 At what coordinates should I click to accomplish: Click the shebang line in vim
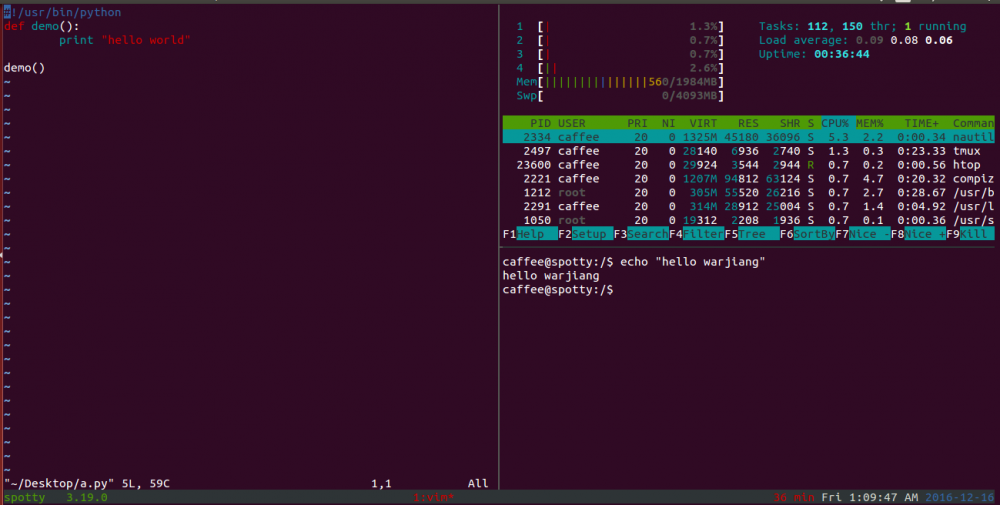[62, 12]
